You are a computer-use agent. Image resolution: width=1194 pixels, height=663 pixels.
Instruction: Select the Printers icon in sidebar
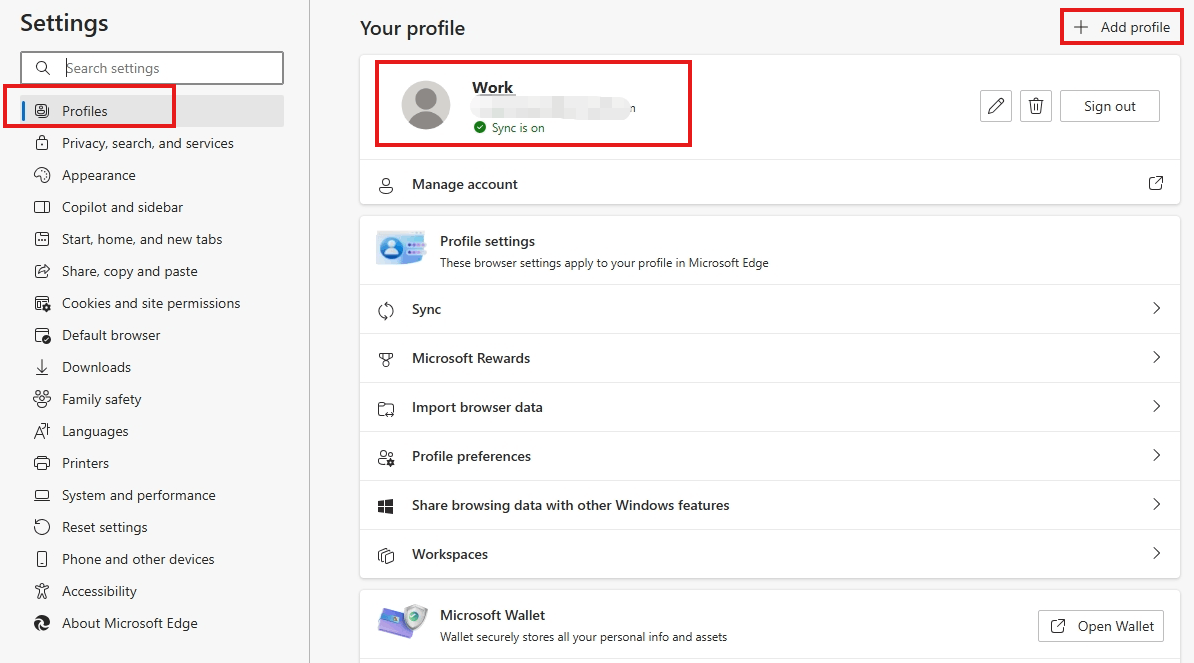tap(41, 463)
